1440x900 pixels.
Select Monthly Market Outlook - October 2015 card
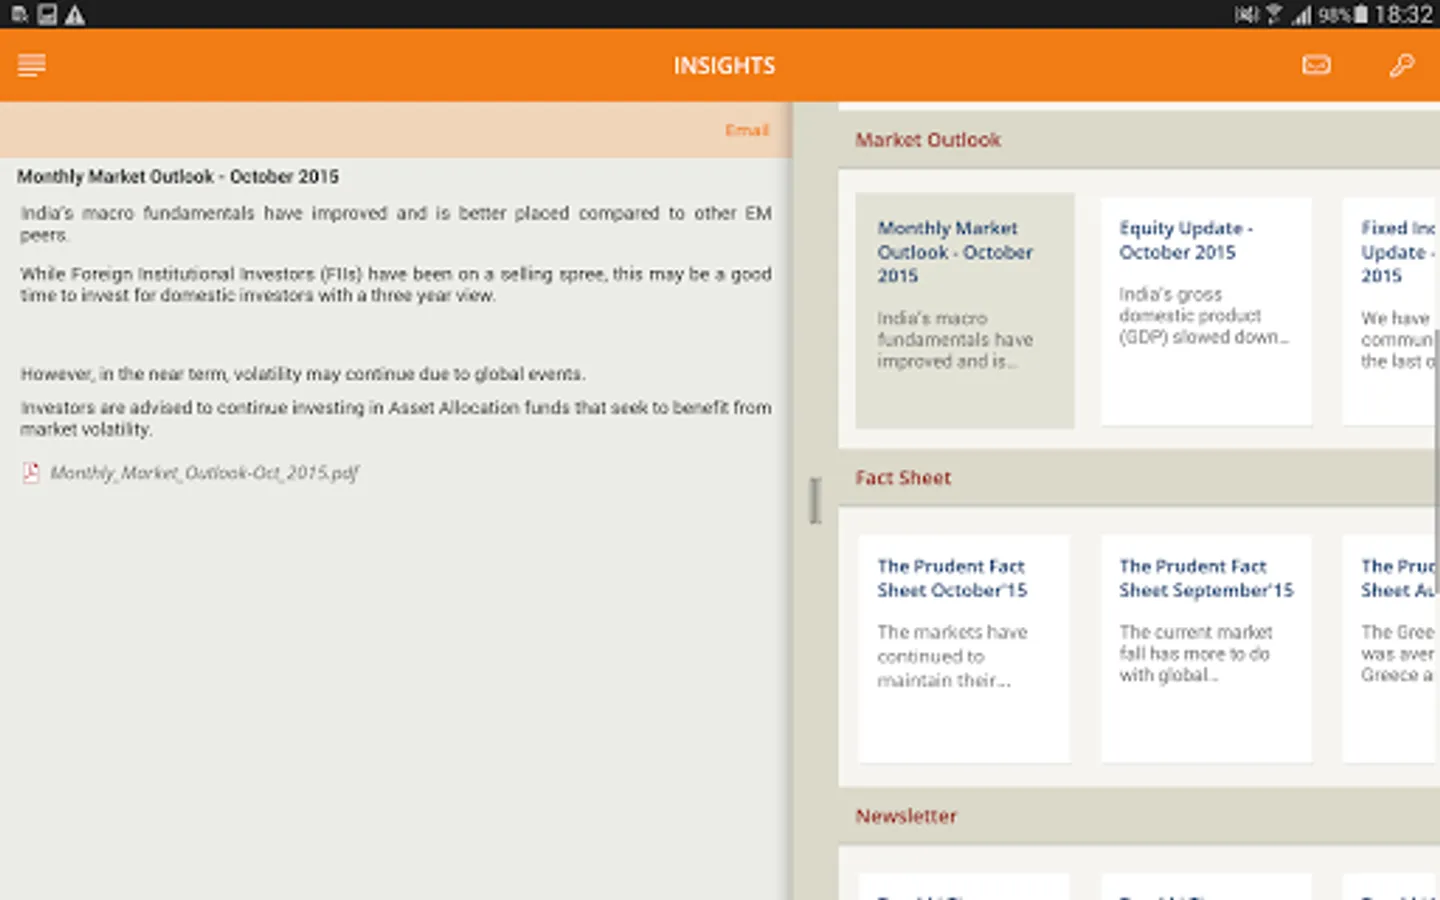pos(965,310)
